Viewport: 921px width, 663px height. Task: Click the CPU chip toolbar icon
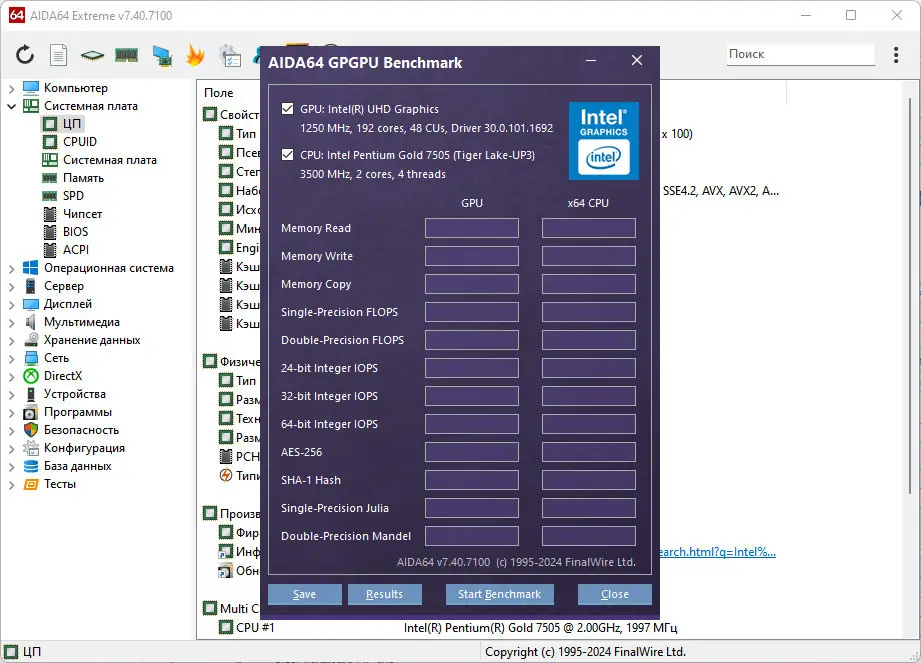coord(92,54)
